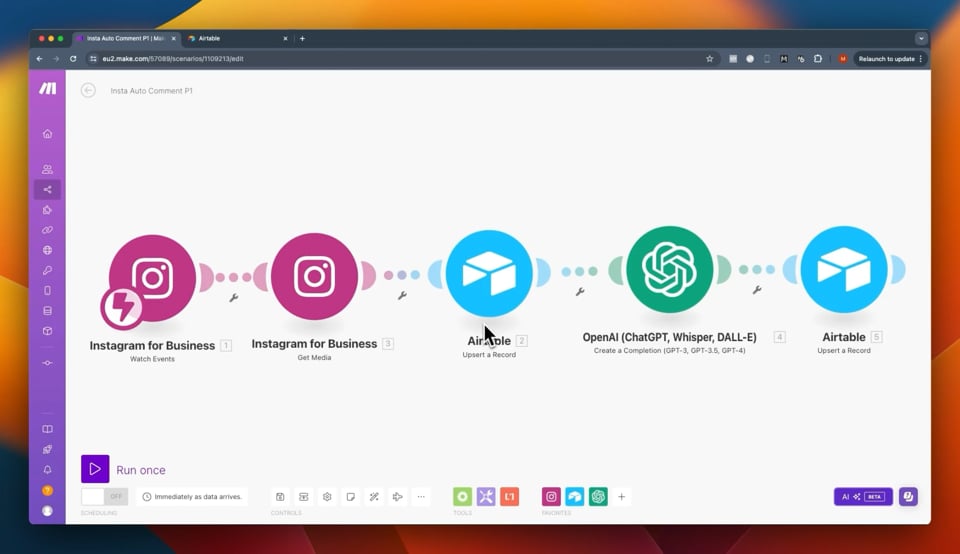Viewport: 960px width, 554px height.
Task: Open What's new rocket icon
Action: point(47,449)
